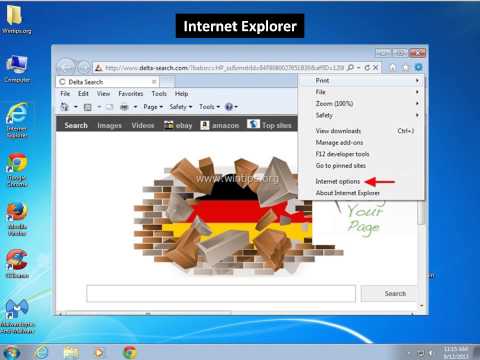Open the Wintips.org folder on desktop

pos(15,19)
